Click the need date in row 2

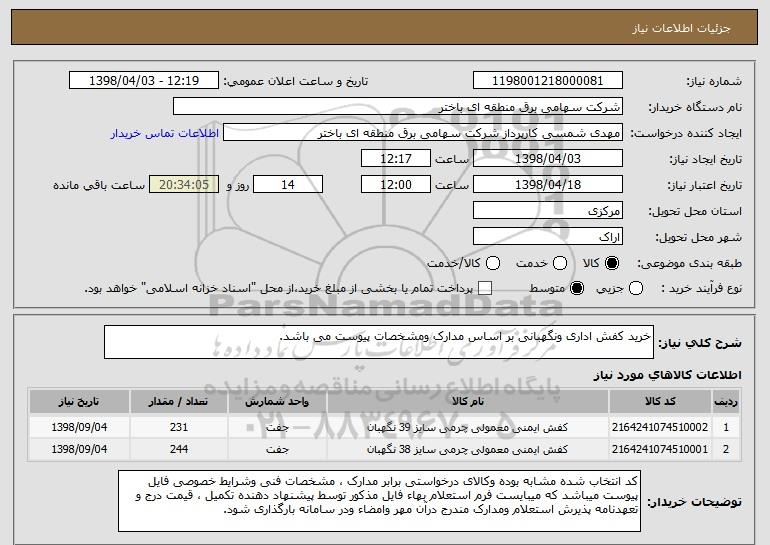[79, 449]
